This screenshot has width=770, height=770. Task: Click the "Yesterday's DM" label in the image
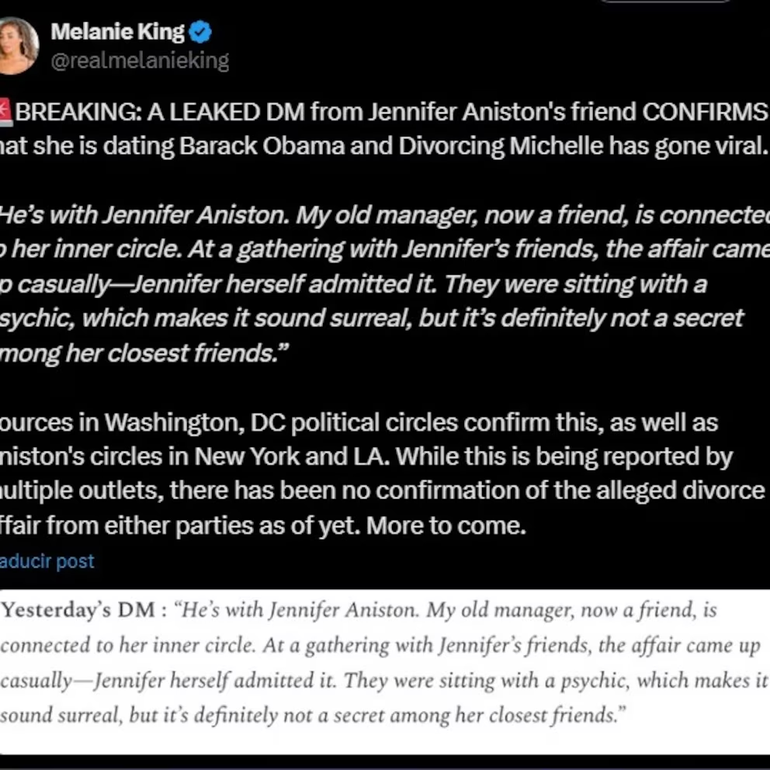point(81,610)
